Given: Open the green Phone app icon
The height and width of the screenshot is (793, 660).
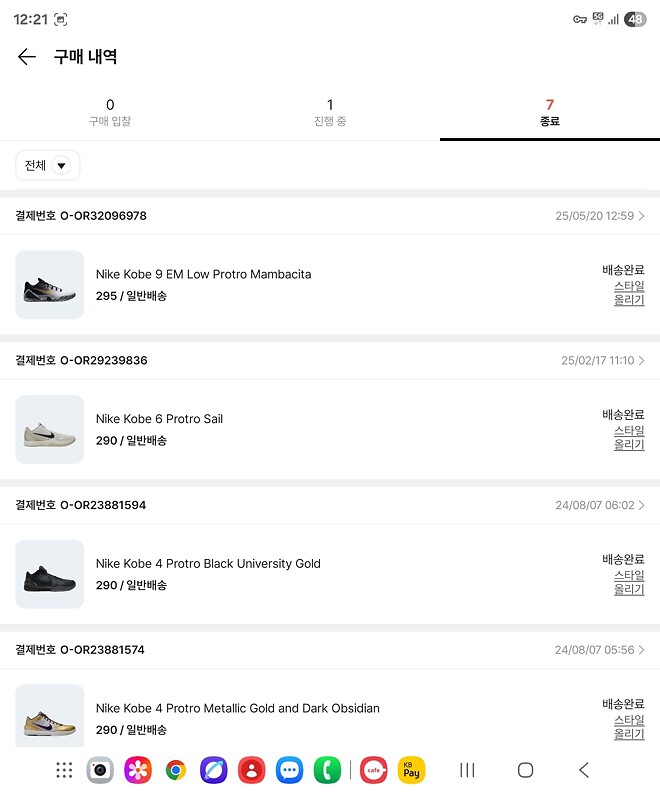Looking at the screenshot, I should pyautogui.click(x=327, y=770).
